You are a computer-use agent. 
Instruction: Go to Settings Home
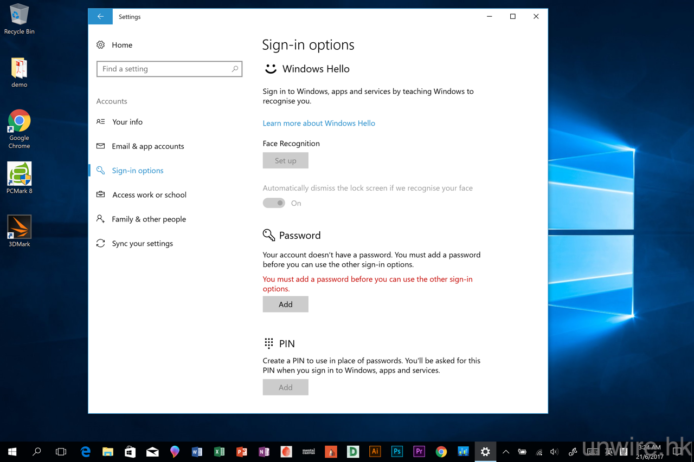[121, 45]
